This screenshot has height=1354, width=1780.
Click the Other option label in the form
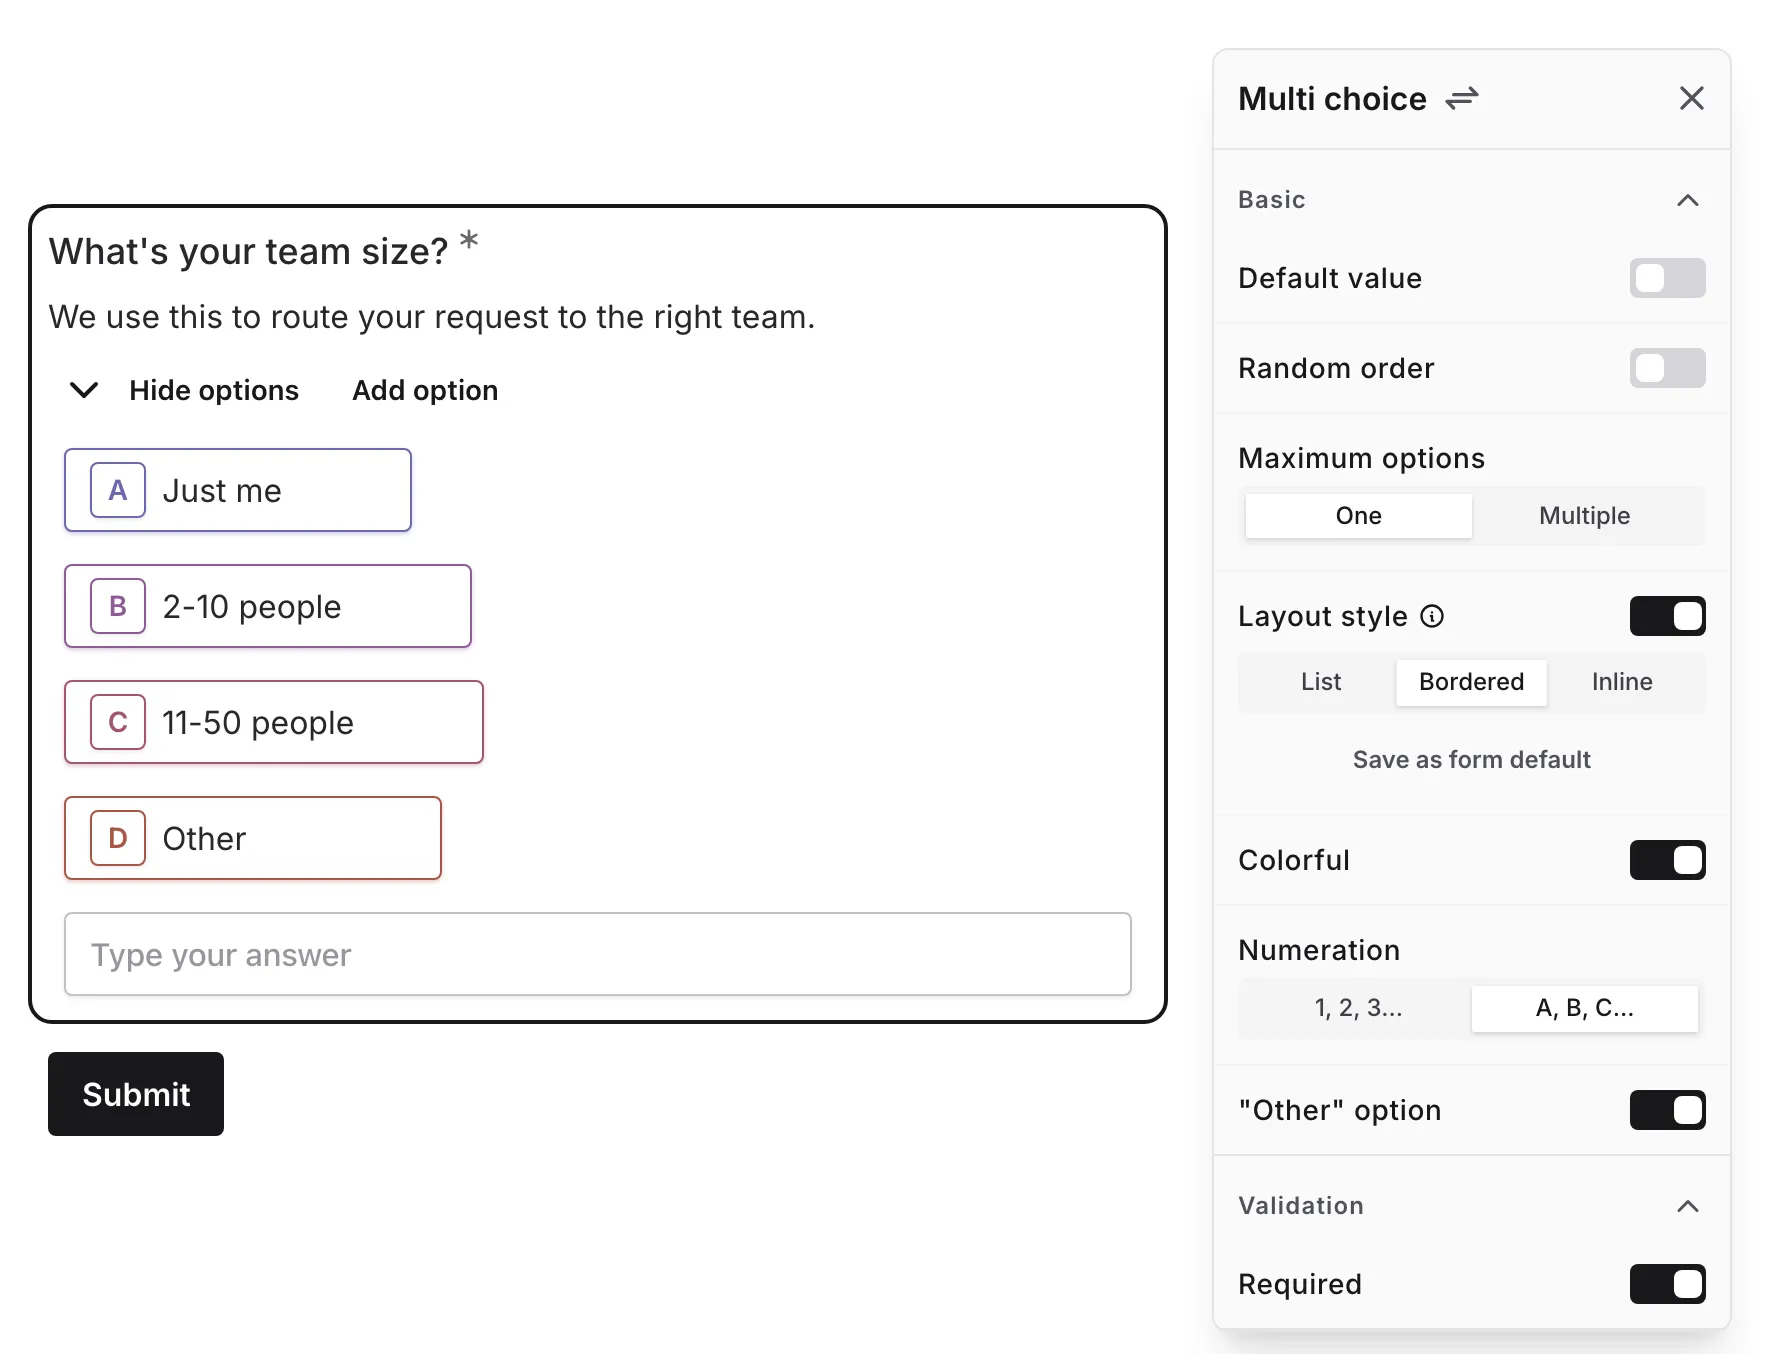click(x=204, y=839)
